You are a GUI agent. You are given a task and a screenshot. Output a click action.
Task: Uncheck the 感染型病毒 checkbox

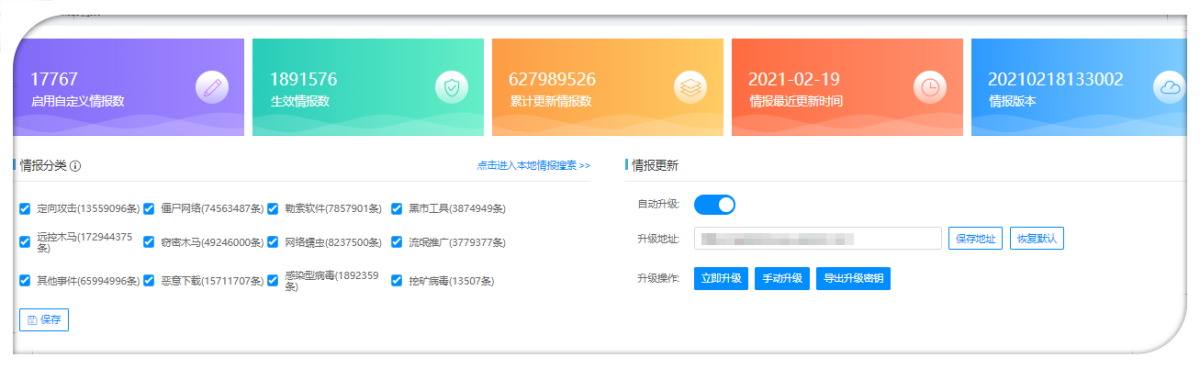[x=273, y=281]
